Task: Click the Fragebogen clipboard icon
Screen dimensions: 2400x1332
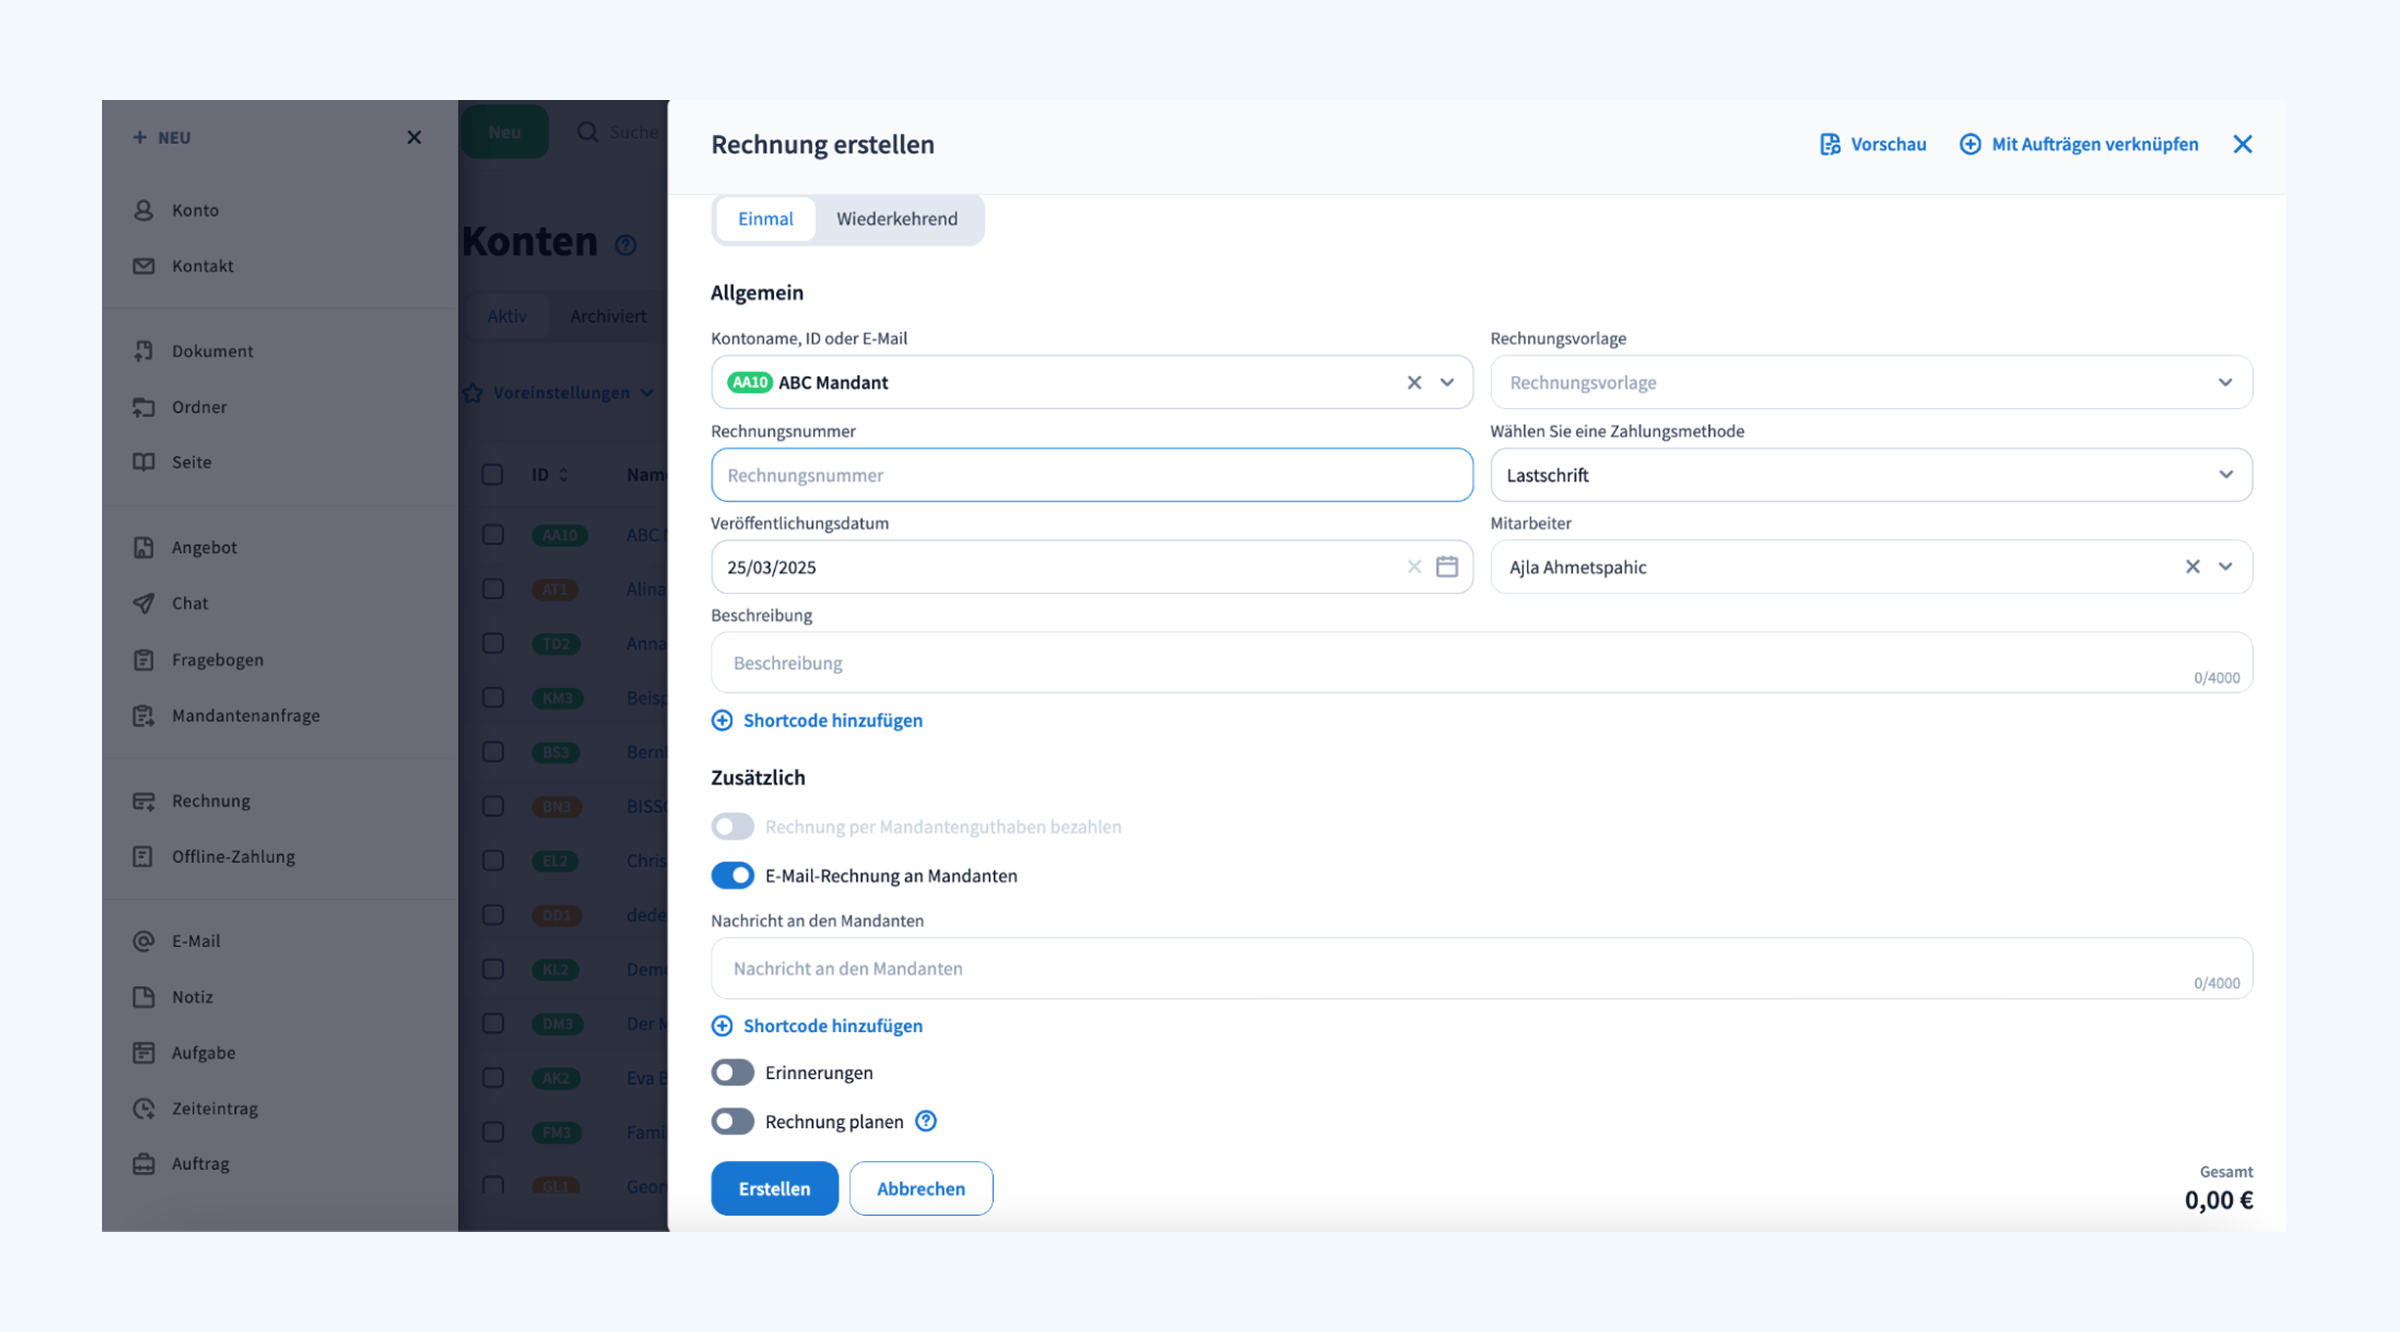Action: (x=144, y=660)
